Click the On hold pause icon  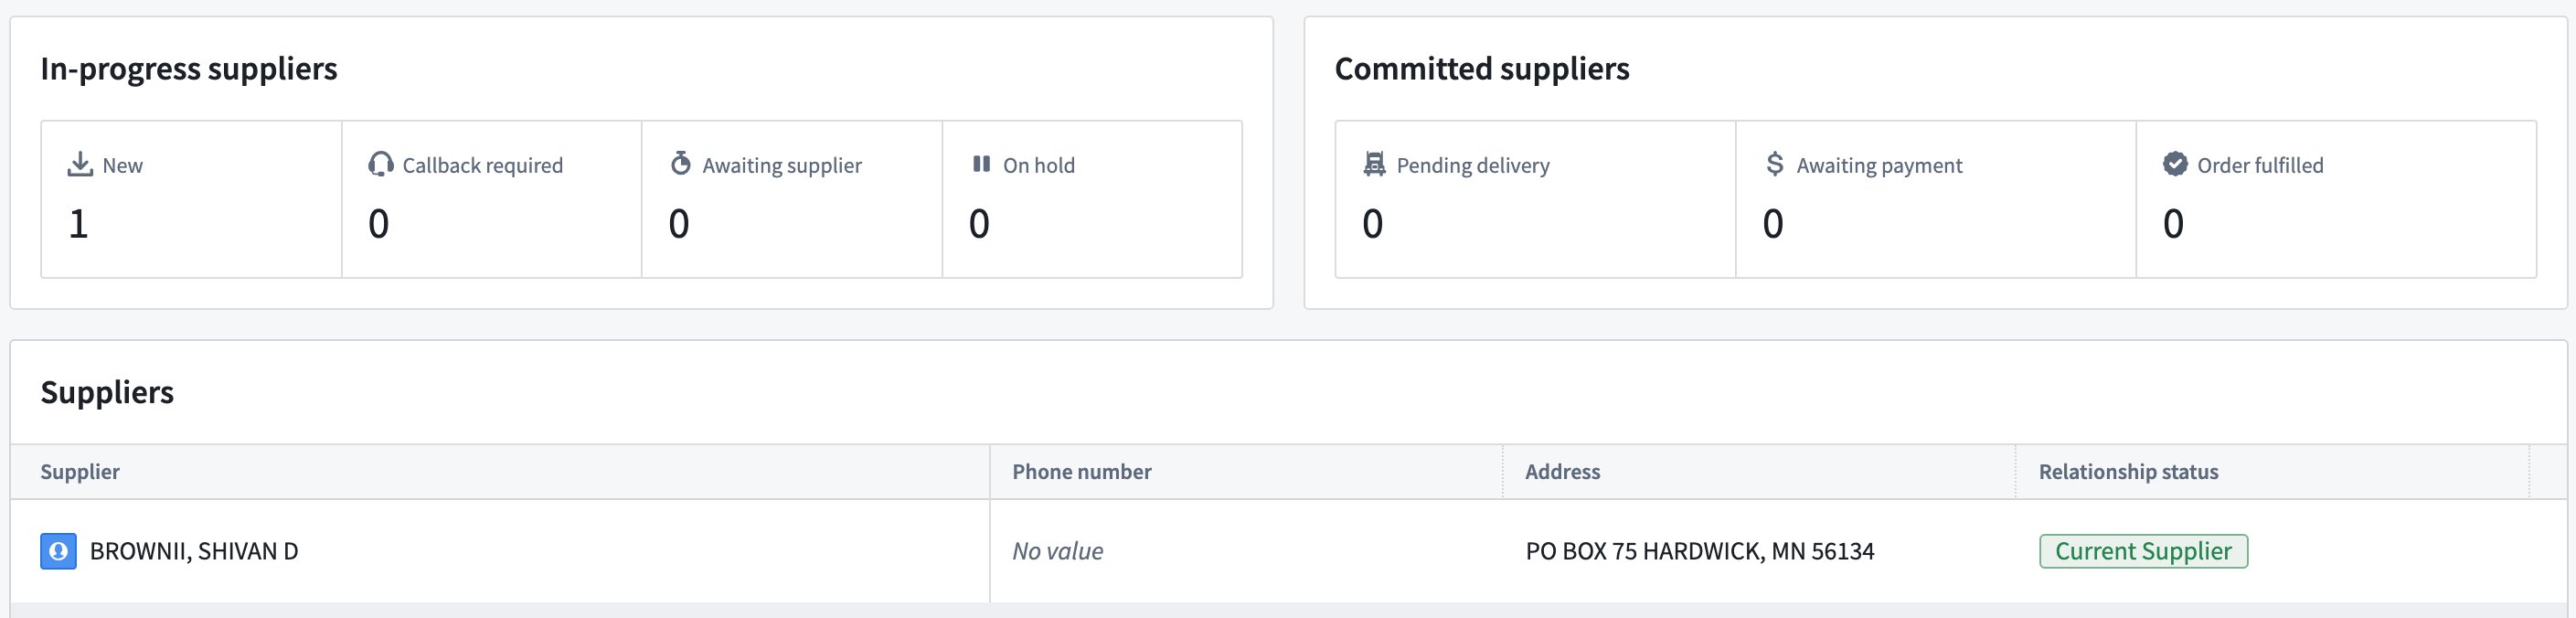(981, 164)
